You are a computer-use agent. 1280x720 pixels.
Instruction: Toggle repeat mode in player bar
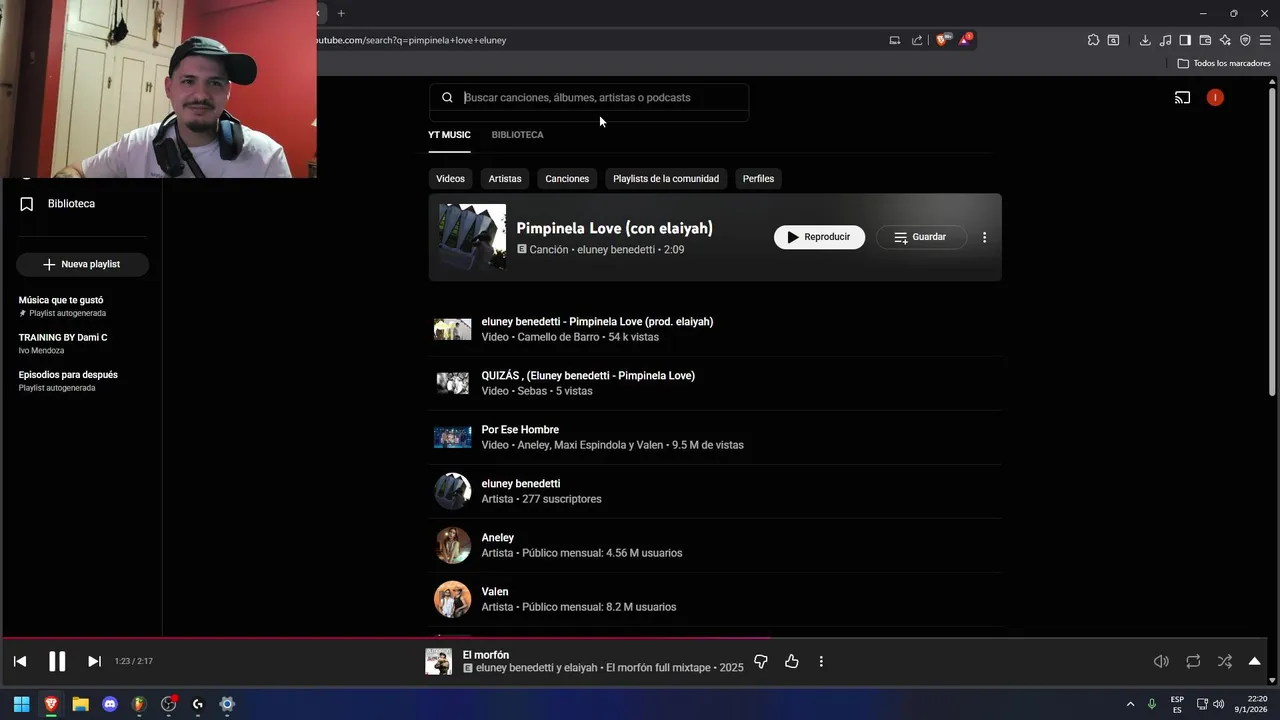(1193, 661)
